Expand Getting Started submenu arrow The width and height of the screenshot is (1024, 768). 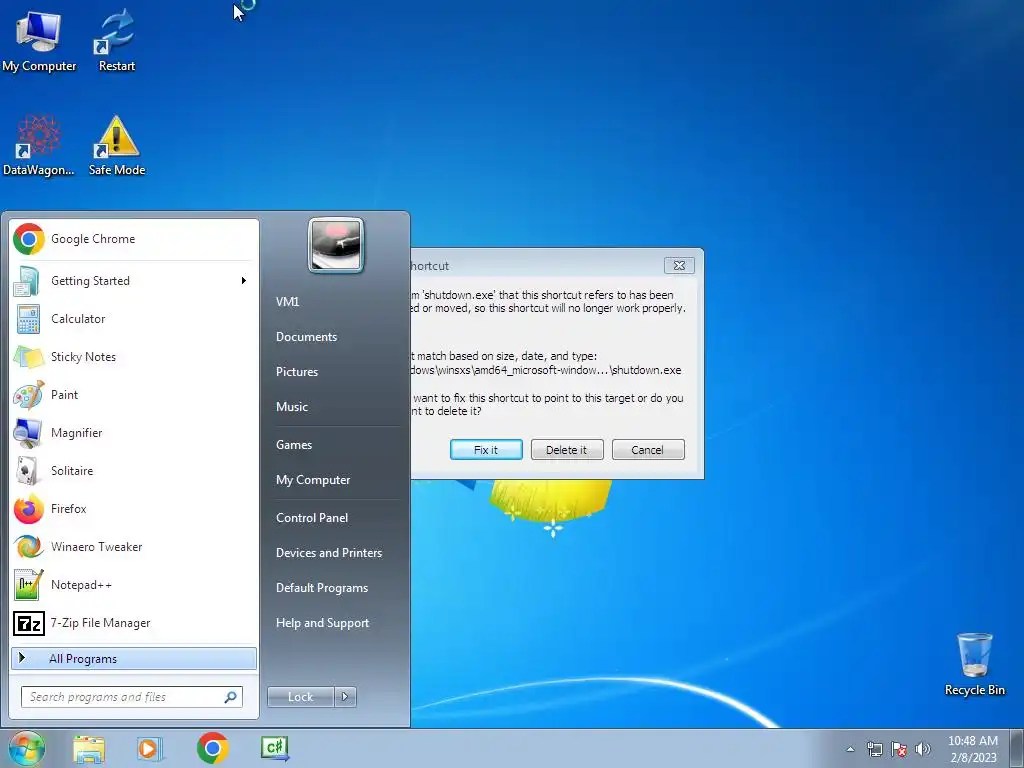244,281
